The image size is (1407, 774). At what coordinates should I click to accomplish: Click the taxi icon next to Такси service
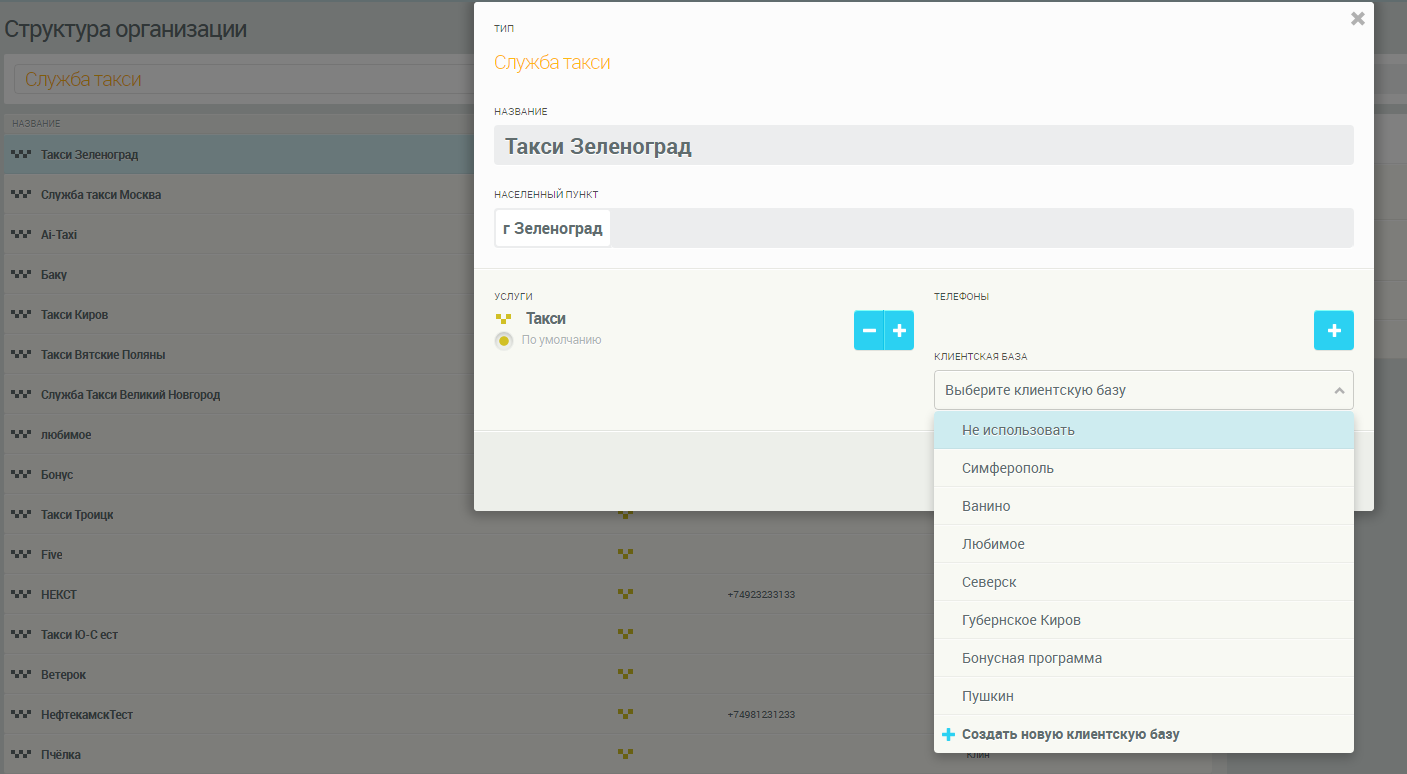pos(504,319)
